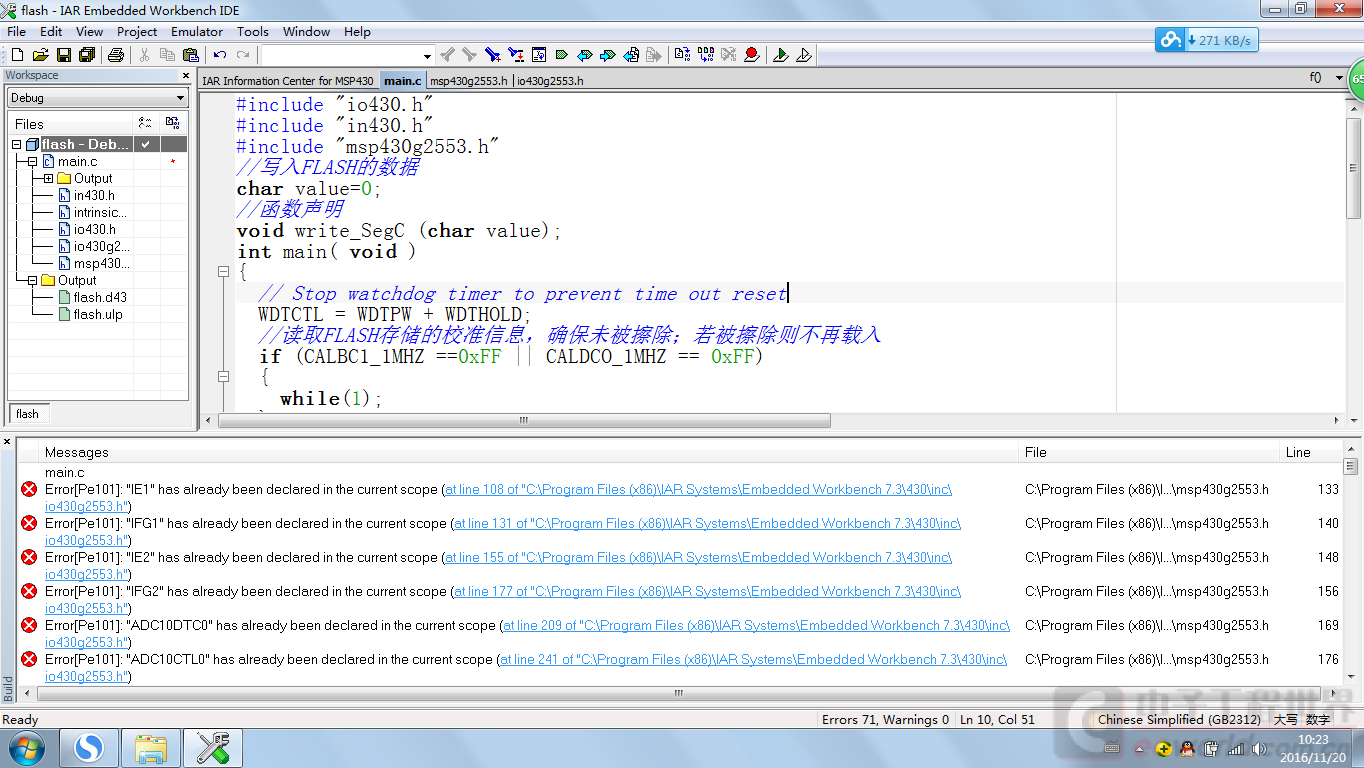Expand the Output folder under main.c
The height and width of the screenshot is (768, 1364).
[x=48, y=178]
